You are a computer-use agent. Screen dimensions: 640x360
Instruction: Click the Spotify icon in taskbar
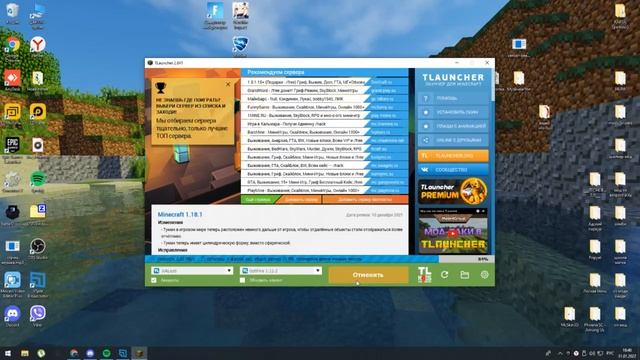click(107, 353)
